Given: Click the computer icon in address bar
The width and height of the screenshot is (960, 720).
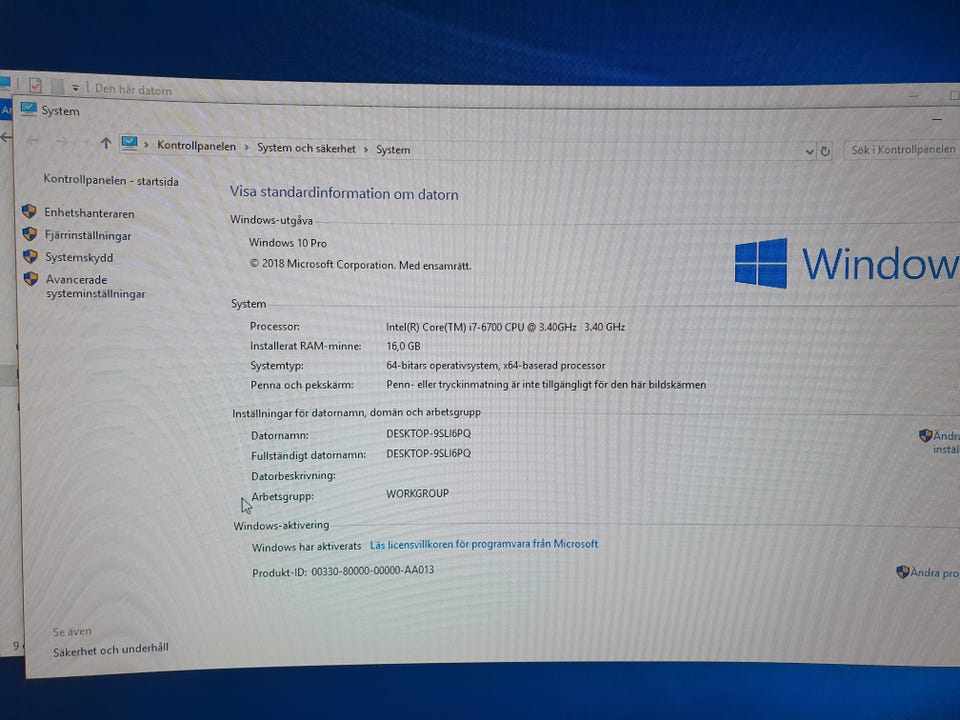Looking at the screenshot, I should 129,143.
